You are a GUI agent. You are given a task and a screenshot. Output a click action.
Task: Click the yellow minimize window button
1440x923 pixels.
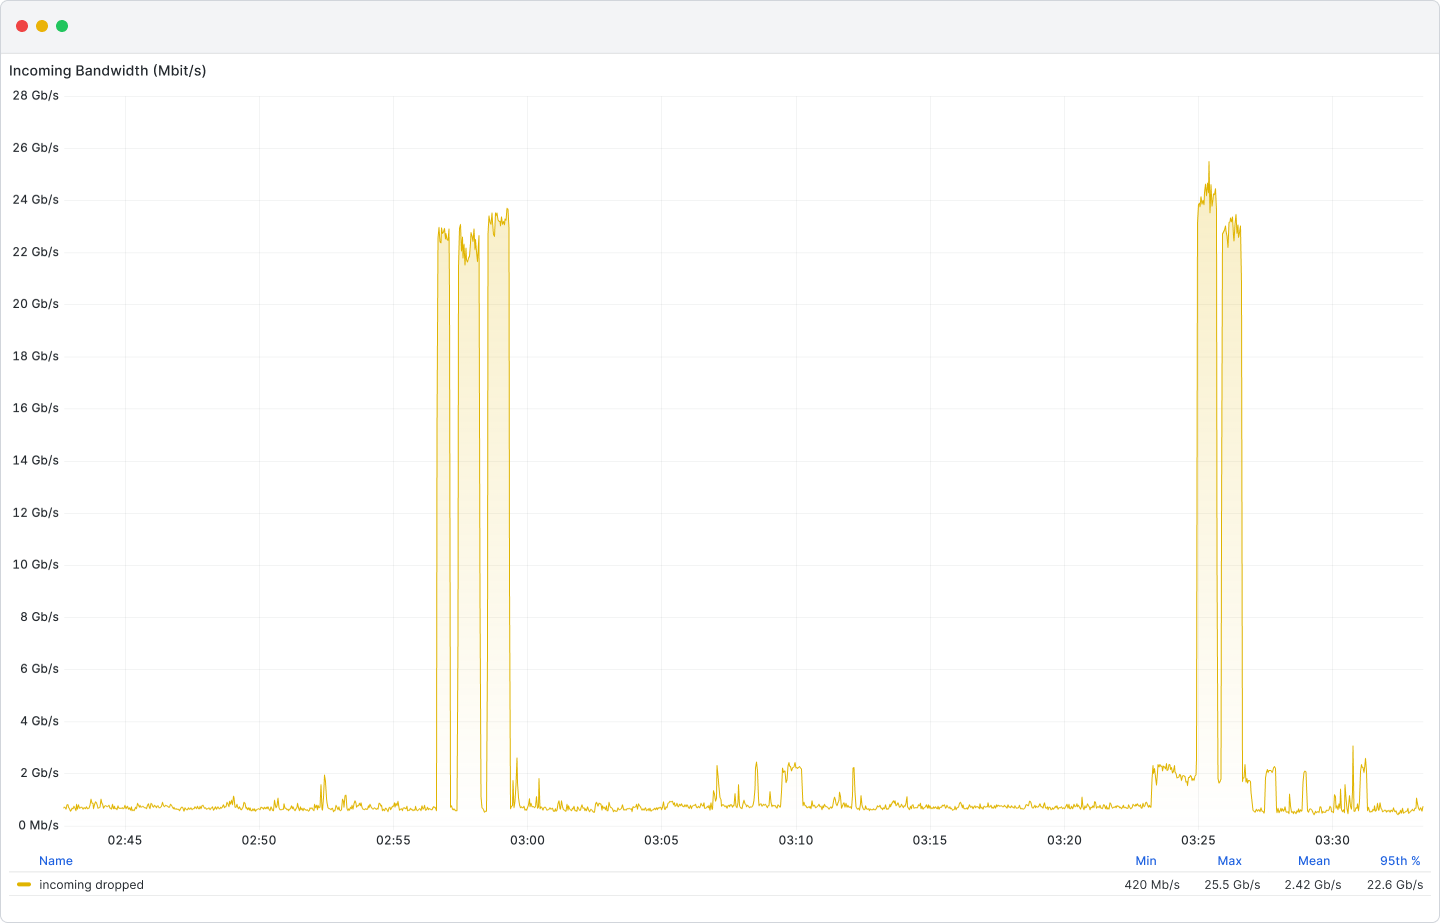(x=42, y=26)
